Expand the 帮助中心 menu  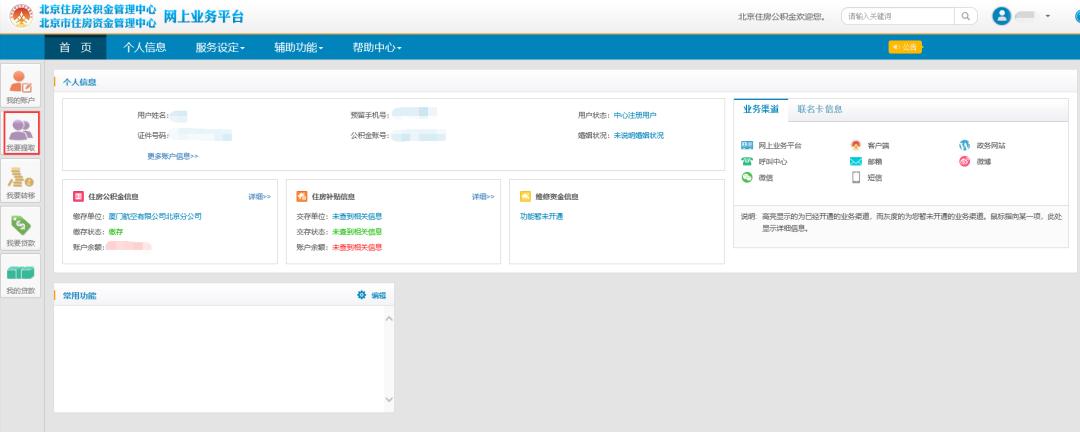click(x=377, y=48)
